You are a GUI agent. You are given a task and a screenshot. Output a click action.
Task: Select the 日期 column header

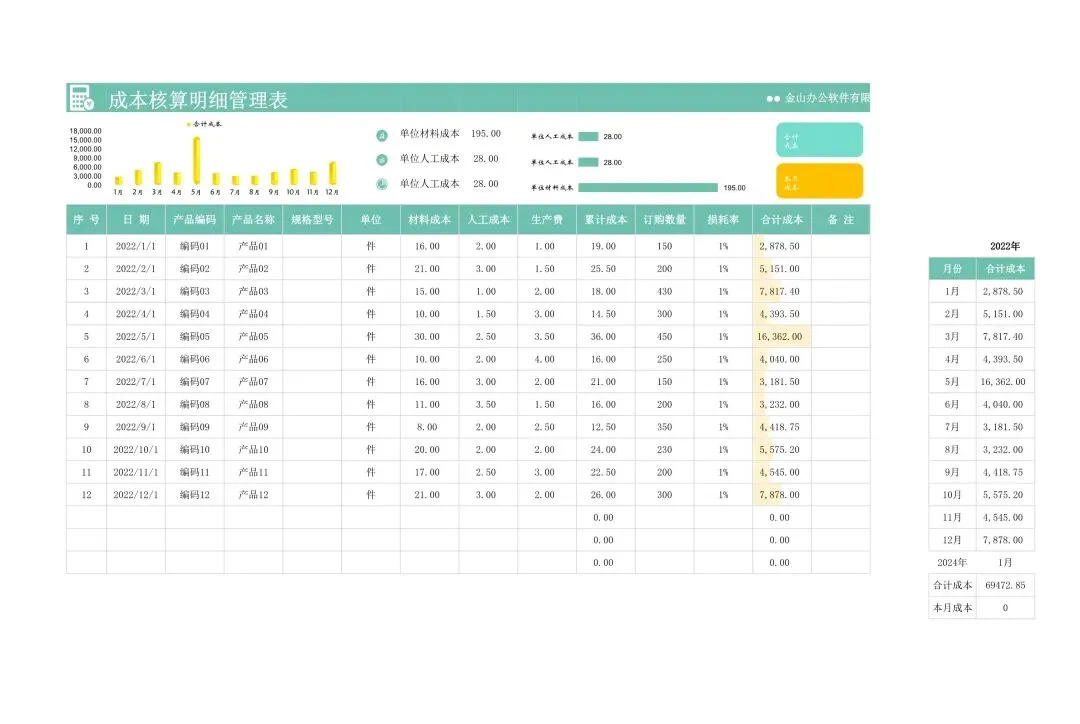(x=136, y=220)
